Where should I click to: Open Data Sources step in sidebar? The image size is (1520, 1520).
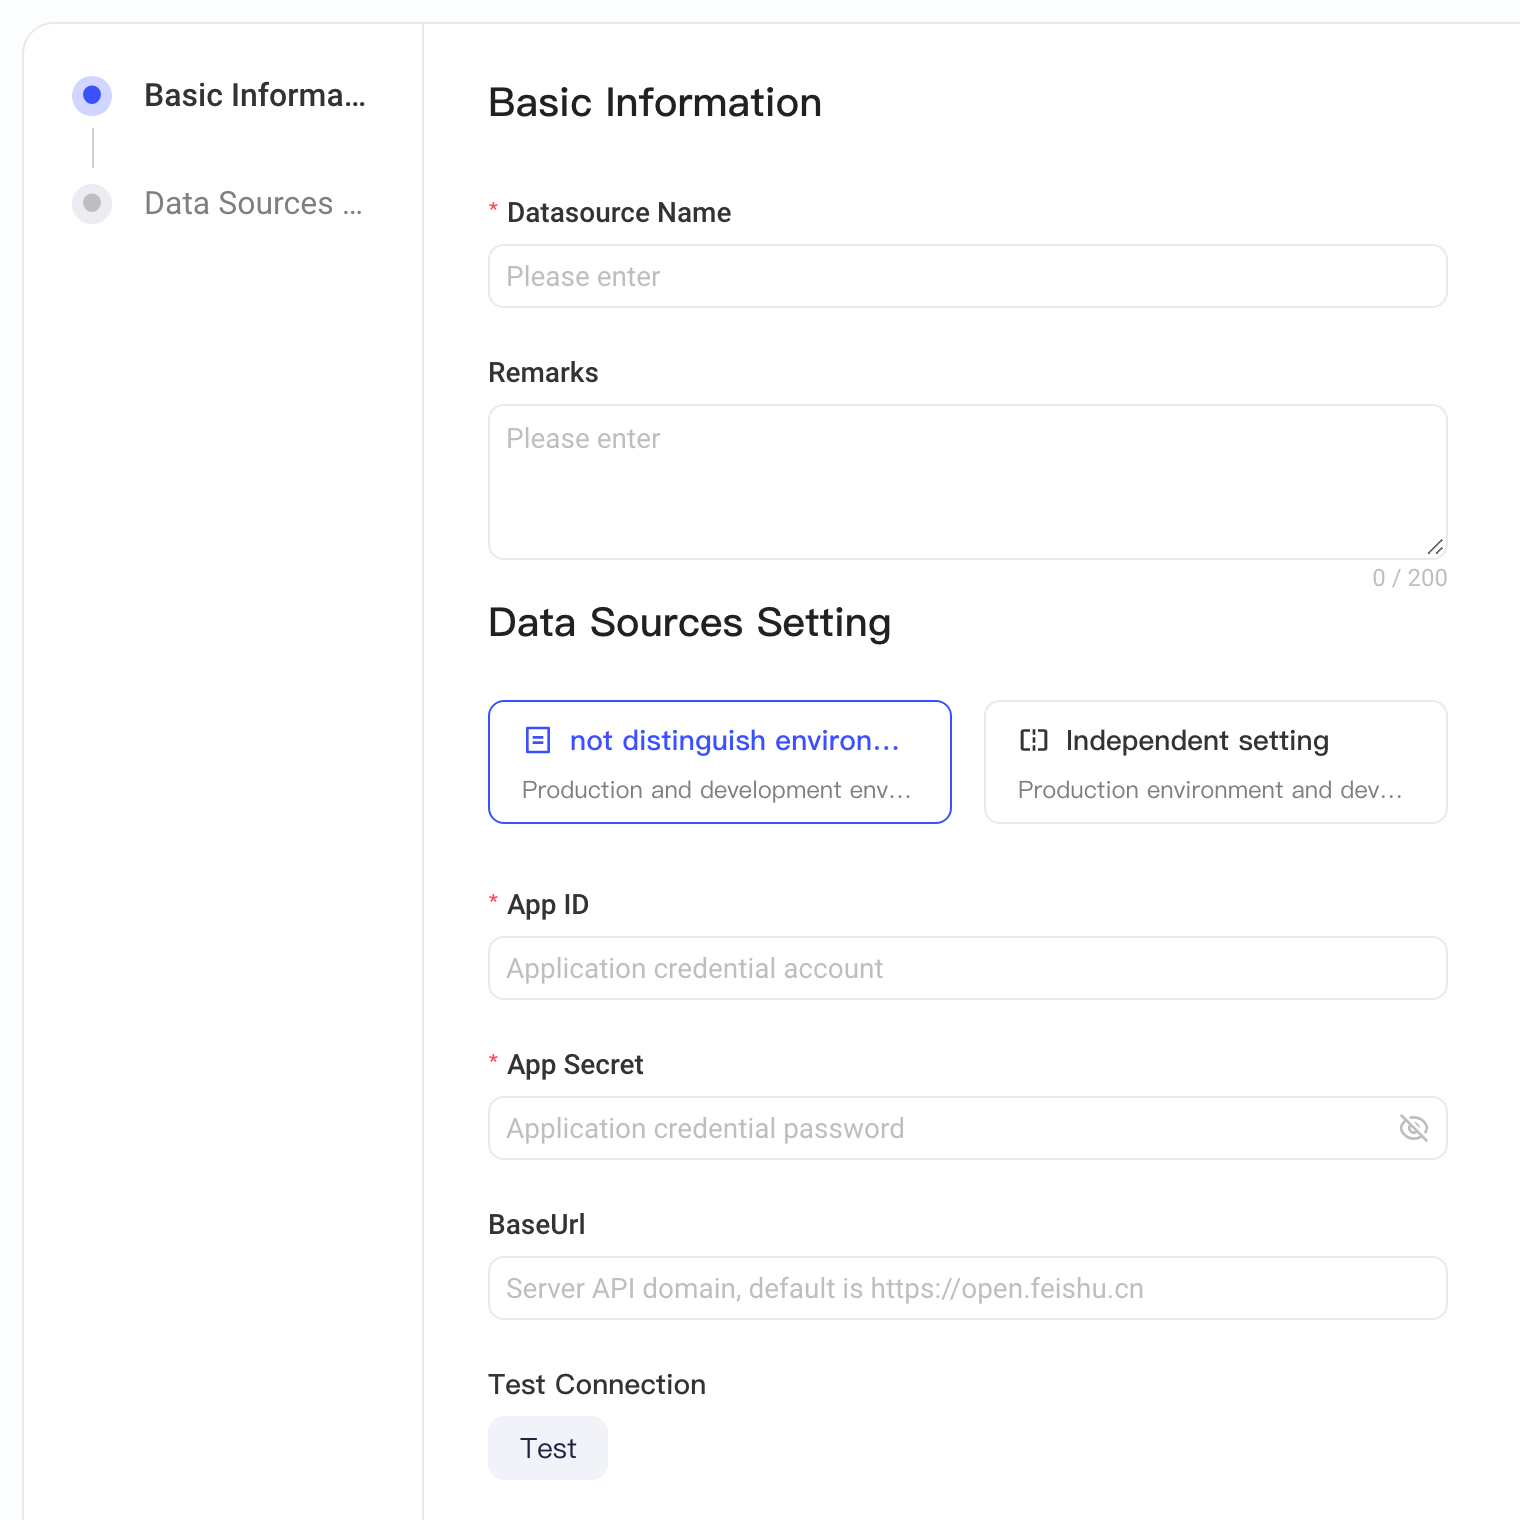pos(253,203)
